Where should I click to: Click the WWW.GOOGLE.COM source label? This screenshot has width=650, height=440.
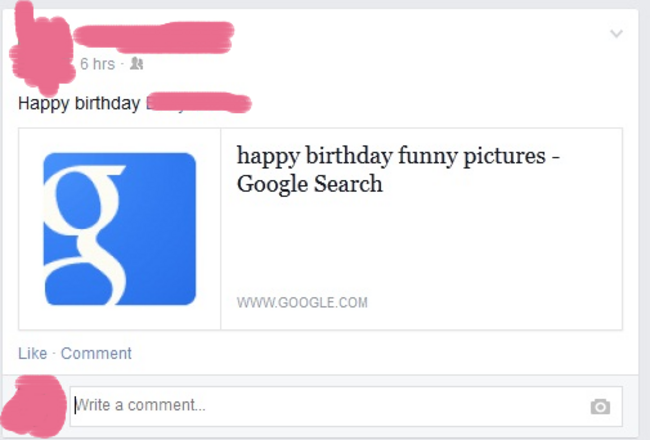coord(302,302)
